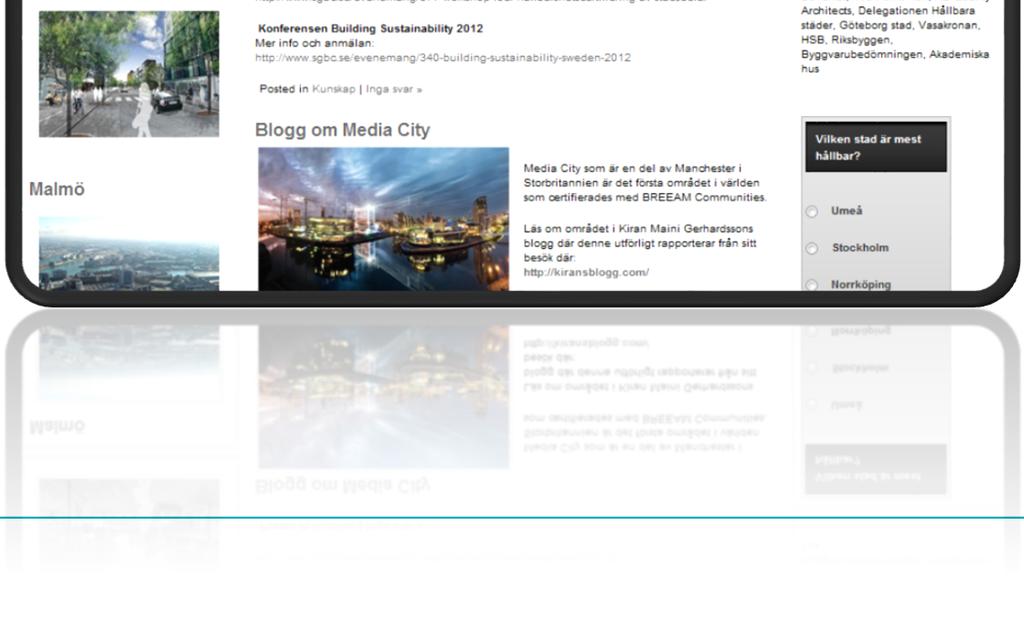Open the sgbc.se Building Sustainability link
Image resolution: width=1024 pixels, height=644 pixels.
point(443,58)
